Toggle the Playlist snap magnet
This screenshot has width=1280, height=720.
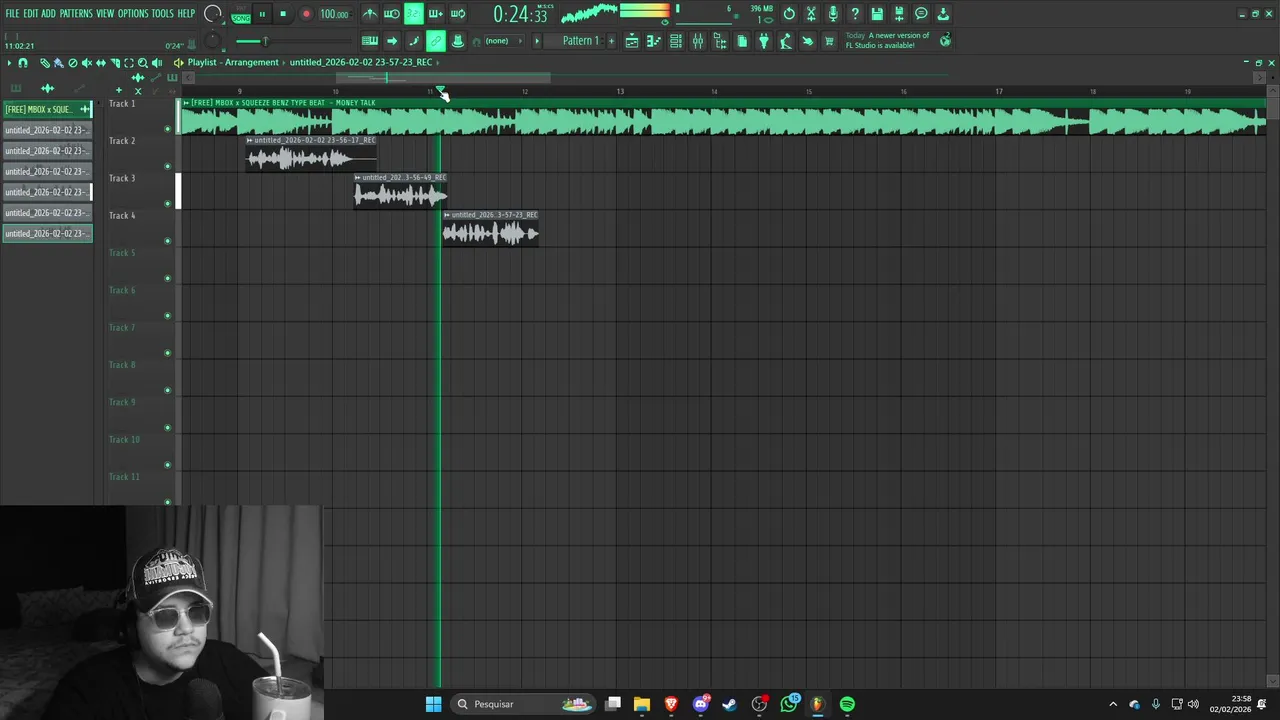23,62
